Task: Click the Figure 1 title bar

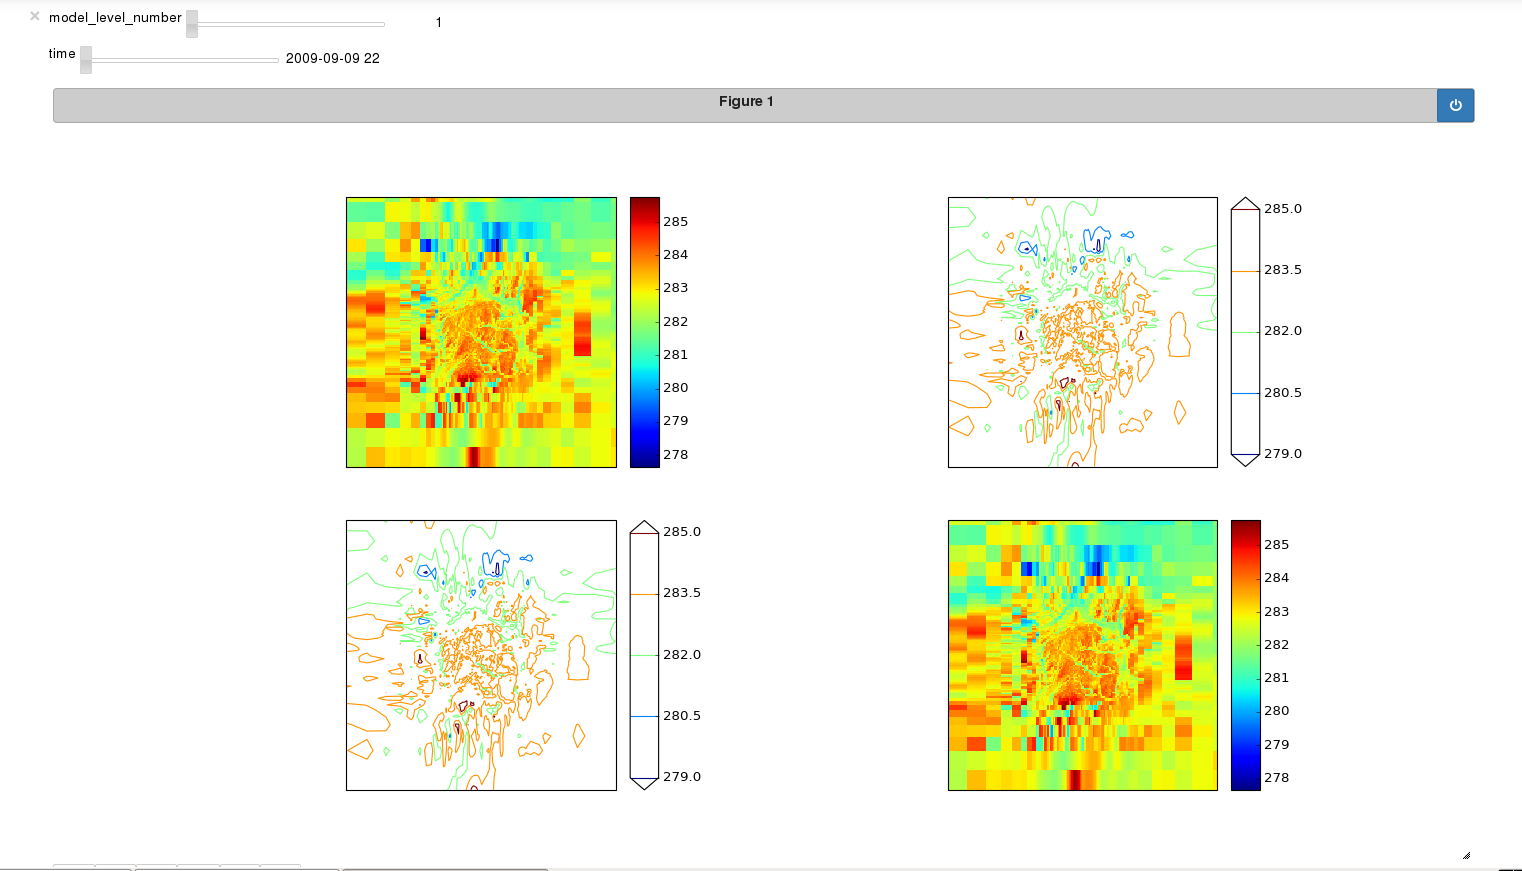Action: click(x=745, y=105)
